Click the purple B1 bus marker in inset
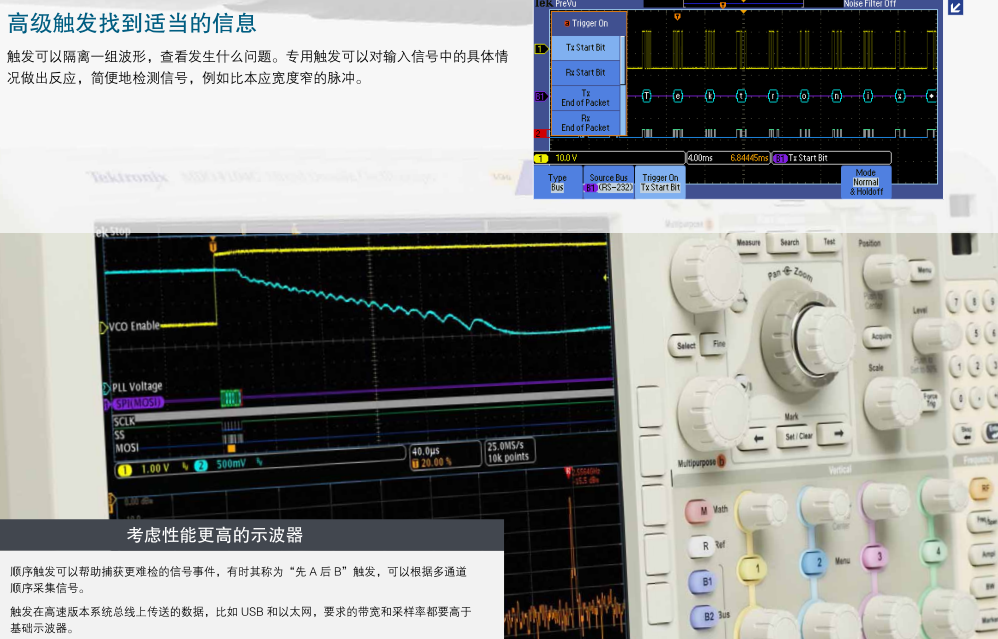 tap(540, 97)
